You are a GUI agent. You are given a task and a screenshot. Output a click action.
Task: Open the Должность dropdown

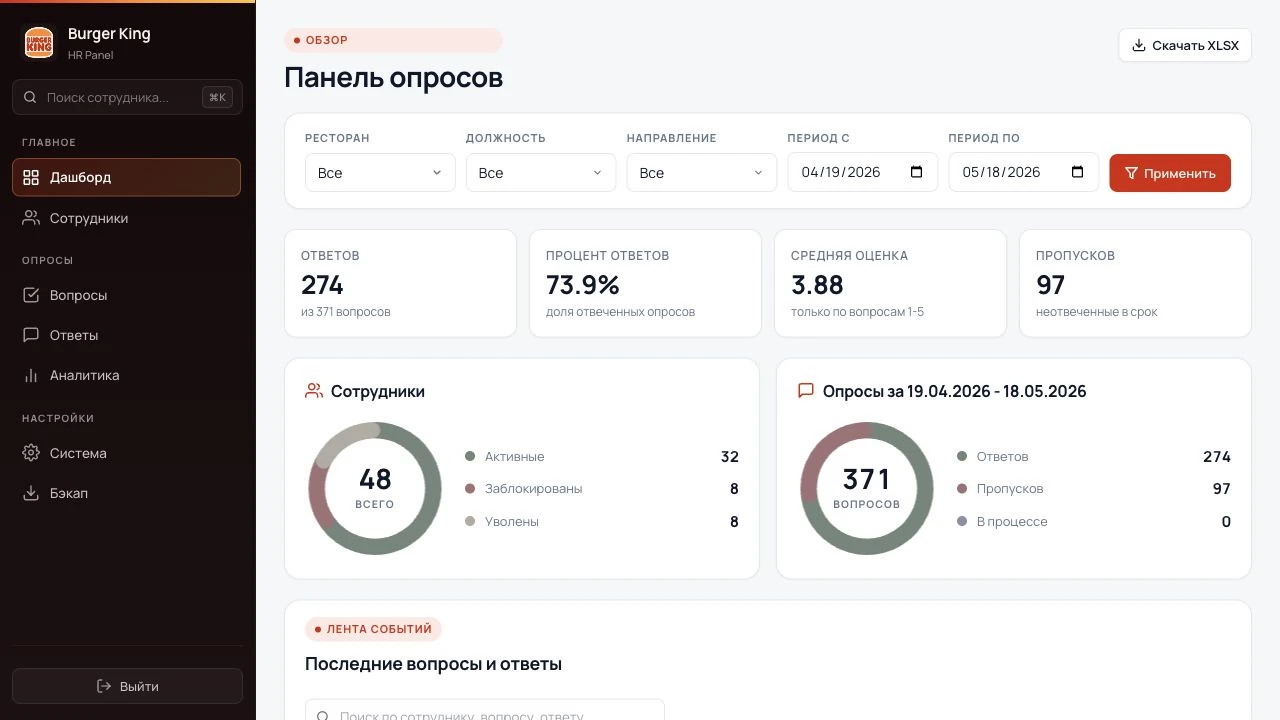click(x=541, y=172)
